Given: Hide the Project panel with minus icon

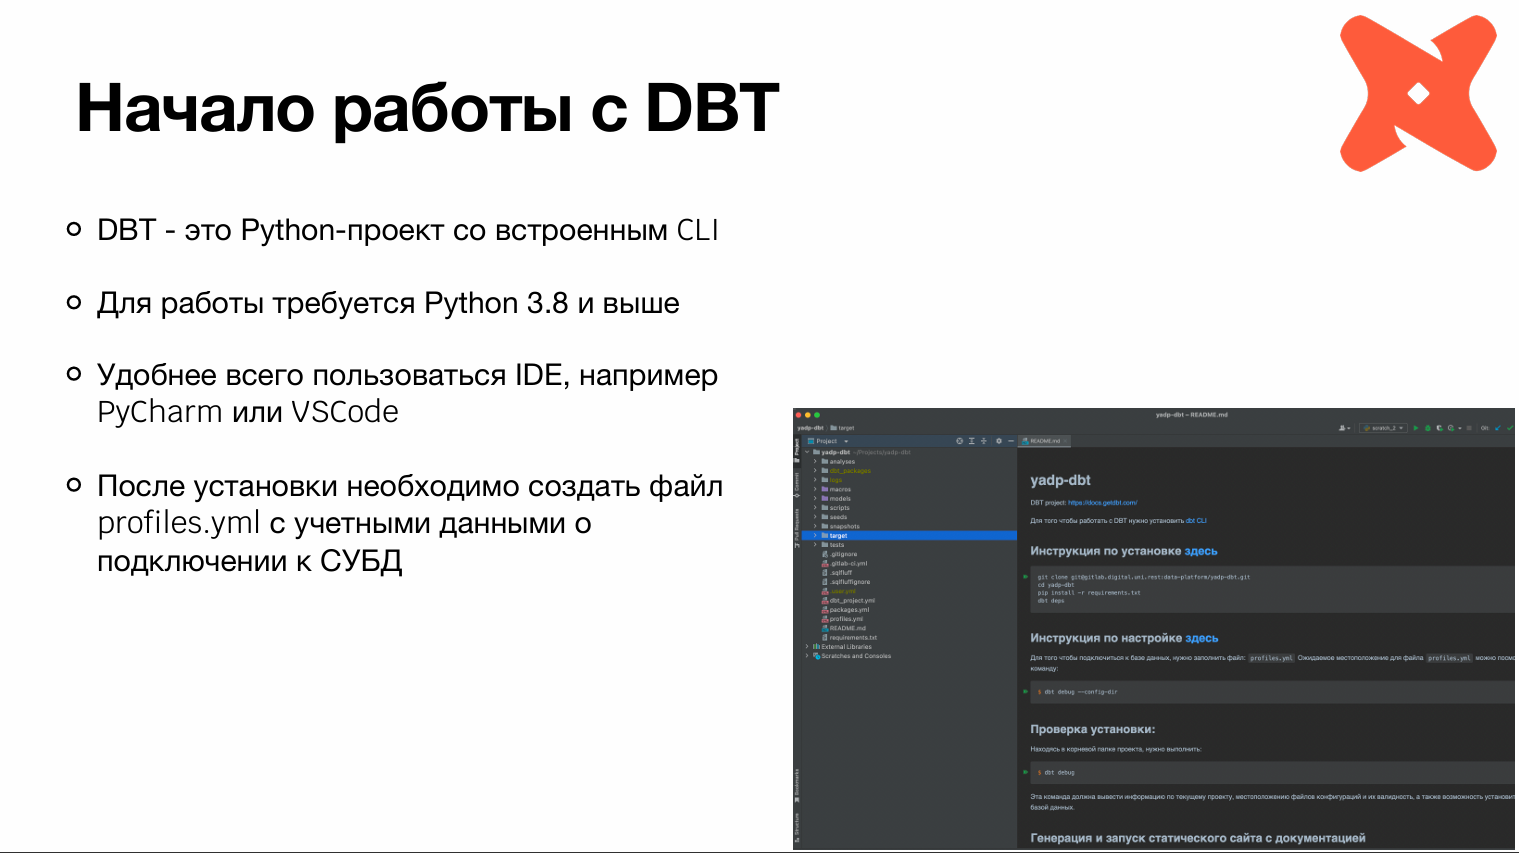Looking at the screenshot, I should tap(1010, 441).
